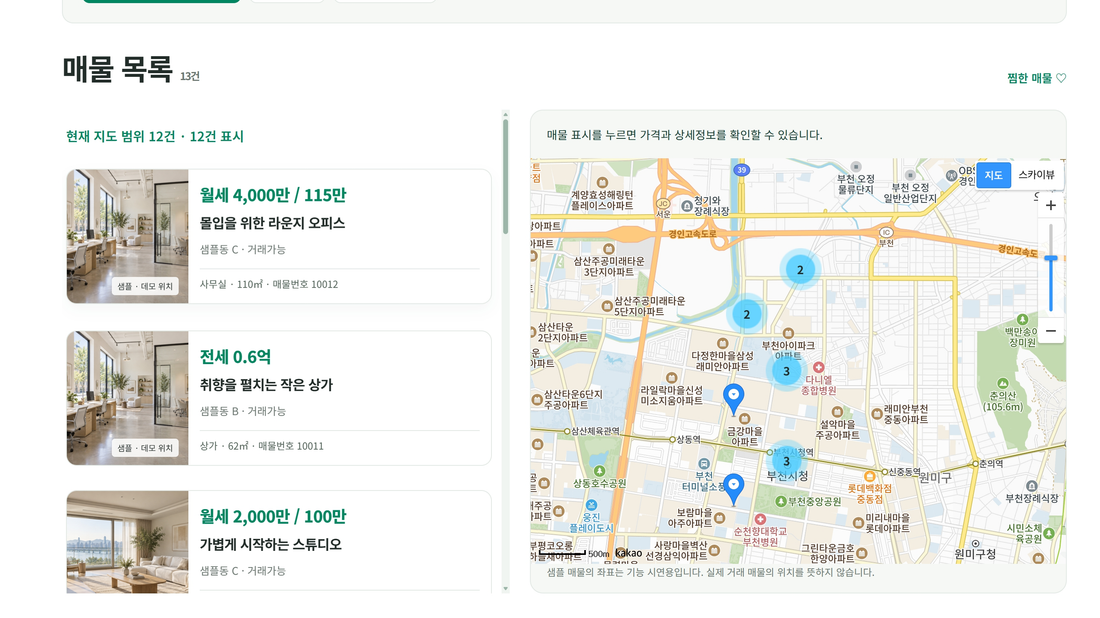
Task: Click Kakao logo on the map
Action: (x=629, y=553)
